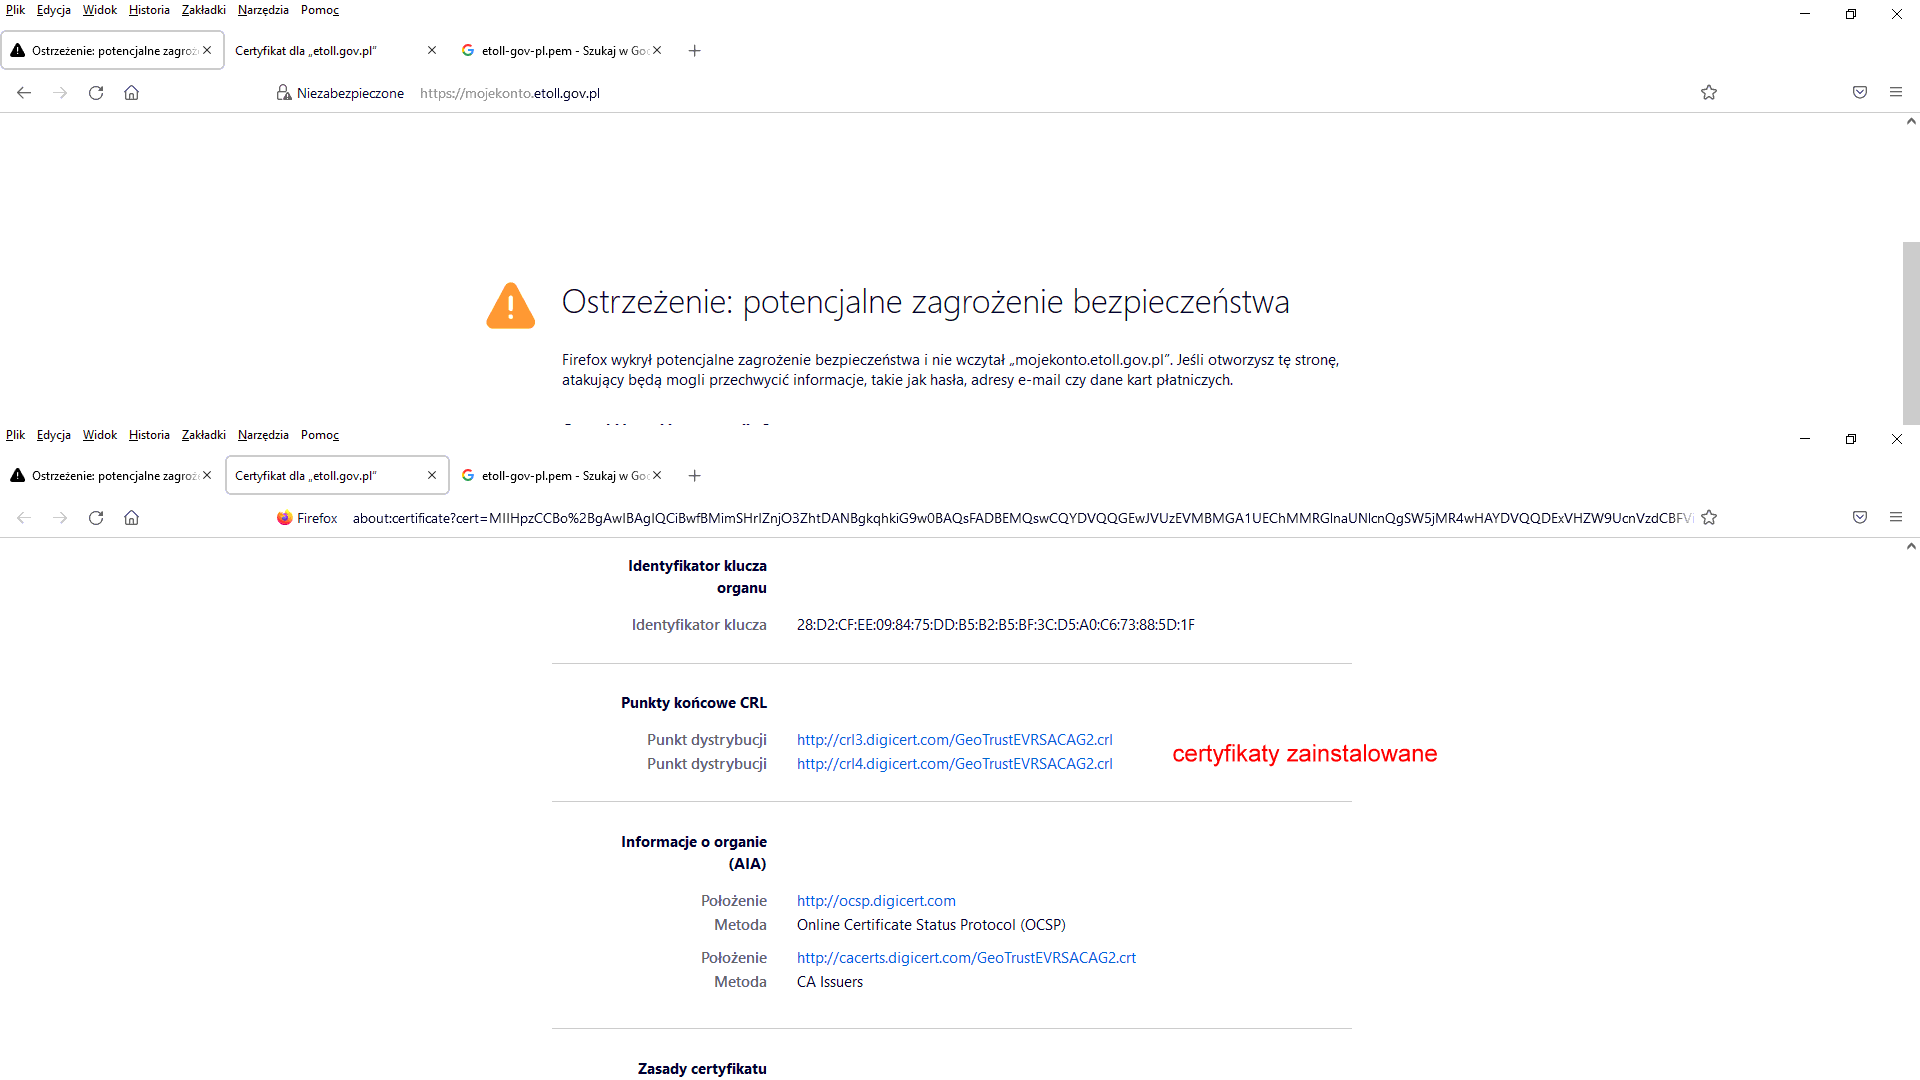Click the key identifier value 28:D2:CF:EE
This screenshot has width=1920, height=1080.
[995, 625]
